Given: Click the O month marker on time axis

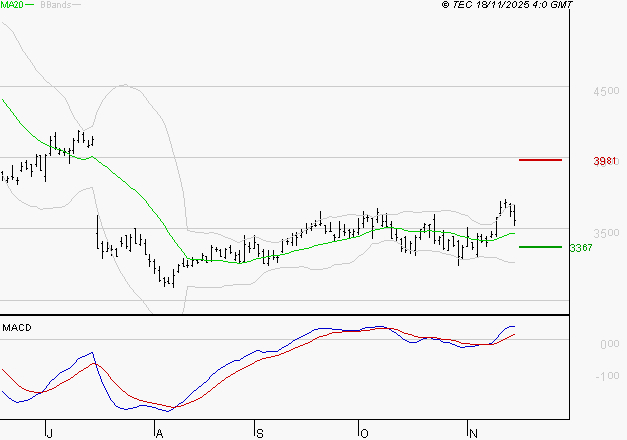Looking at the screenshot, I should [x=364, y=434].
